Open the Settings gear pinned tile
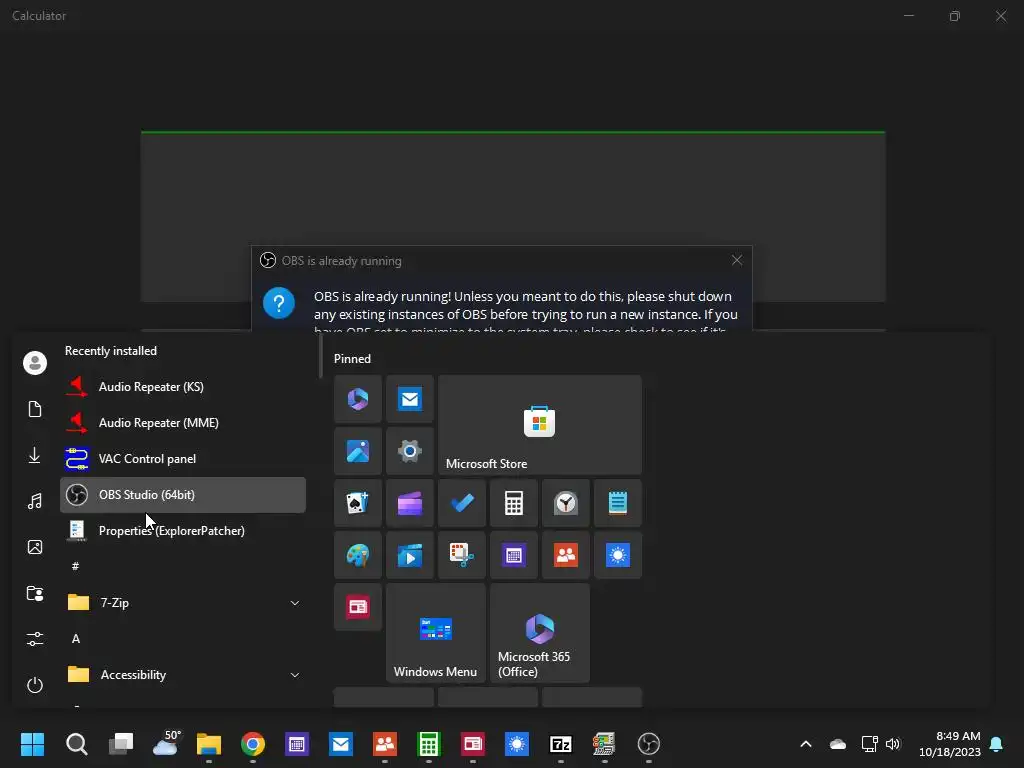The image size is (1024, 768). (409, 451)
